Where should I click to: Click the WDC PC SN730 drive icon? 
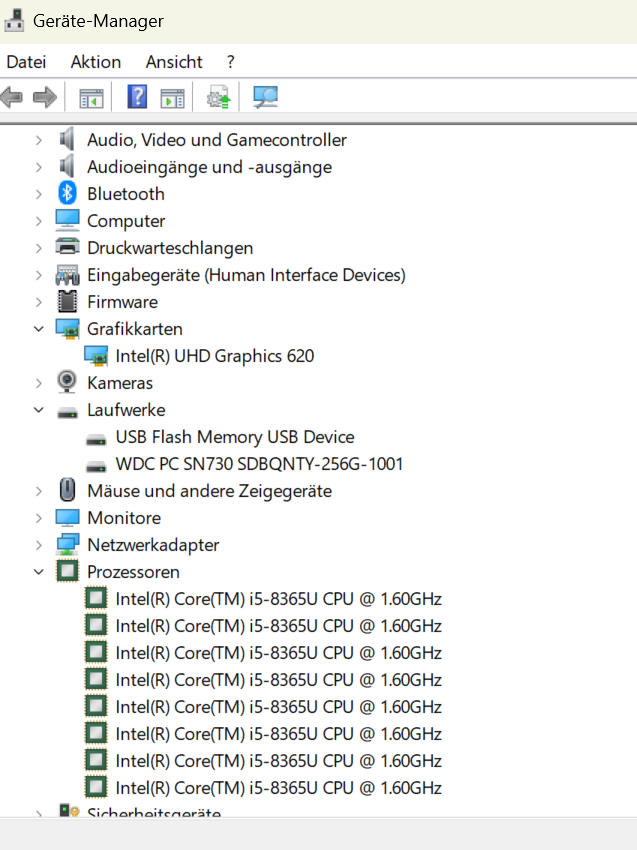tap(96, 467)
